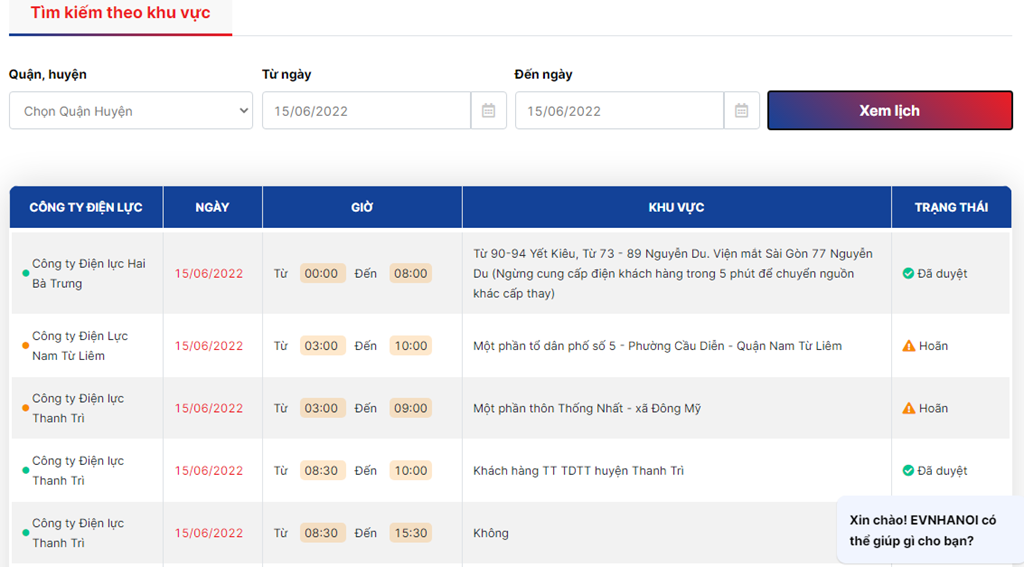
Task: Click the green Đã duyệt checkmark for Hai Bà Trưng
Action: click(x=908, y=273)
